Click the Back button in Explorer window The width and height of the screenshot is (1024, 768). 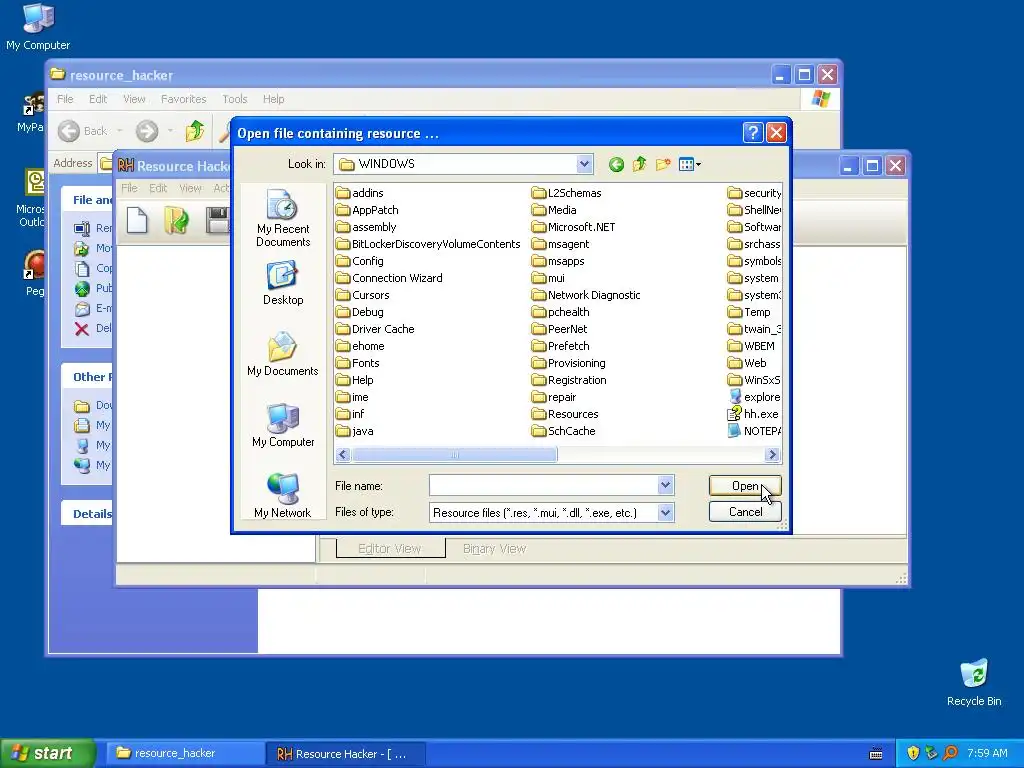coord(83,131)
